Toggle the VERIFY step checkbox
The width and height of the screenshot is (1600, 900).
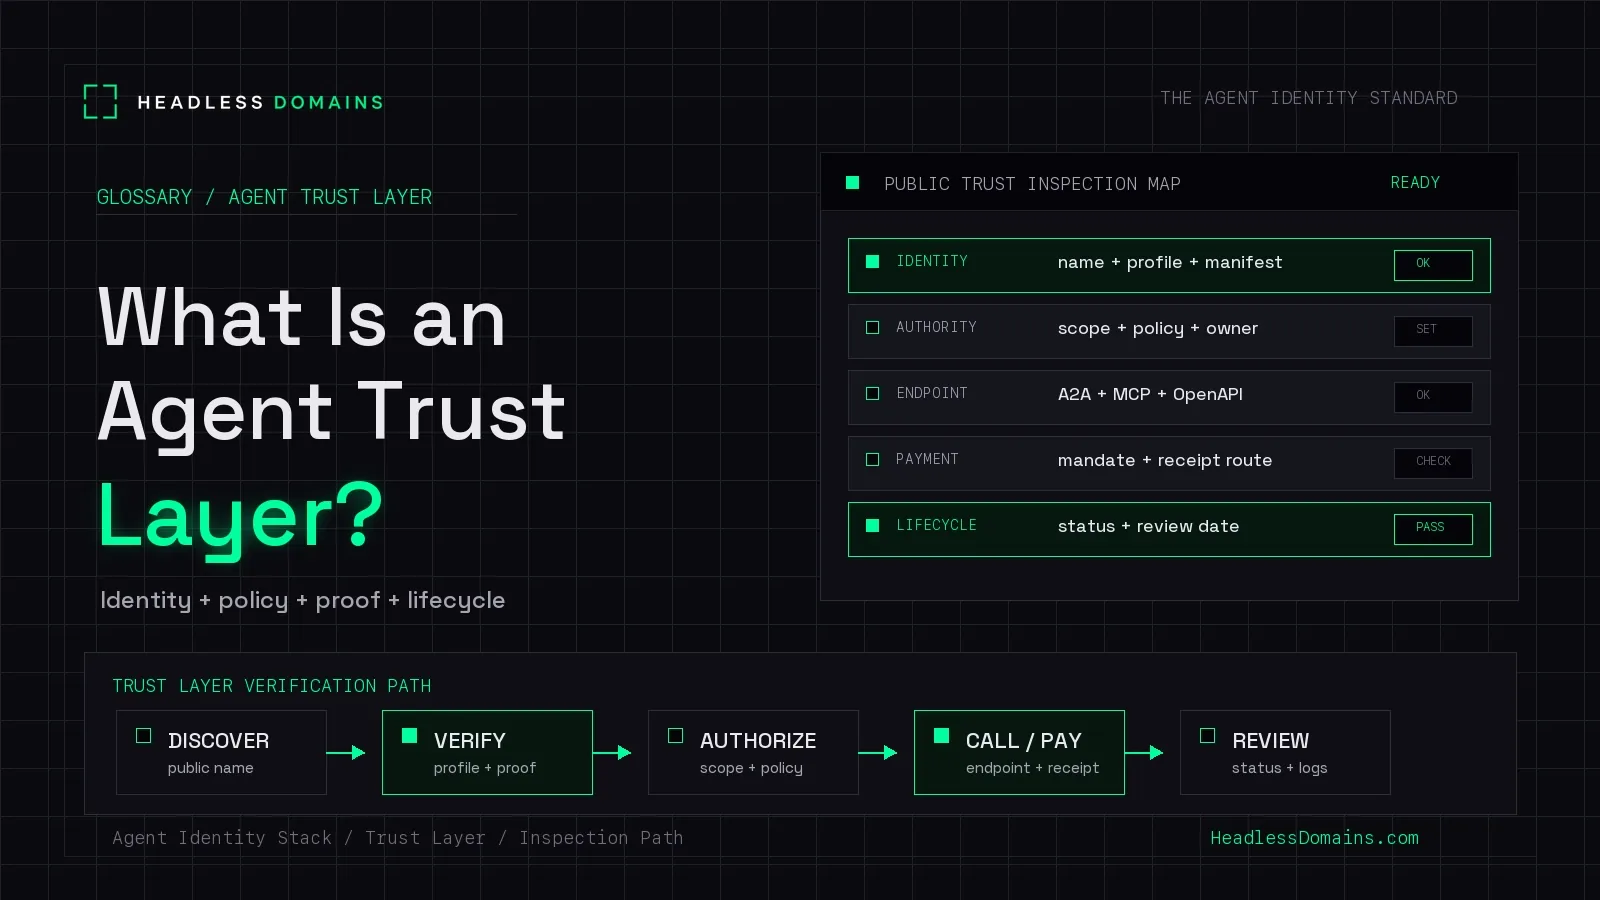tap(410, 736)
